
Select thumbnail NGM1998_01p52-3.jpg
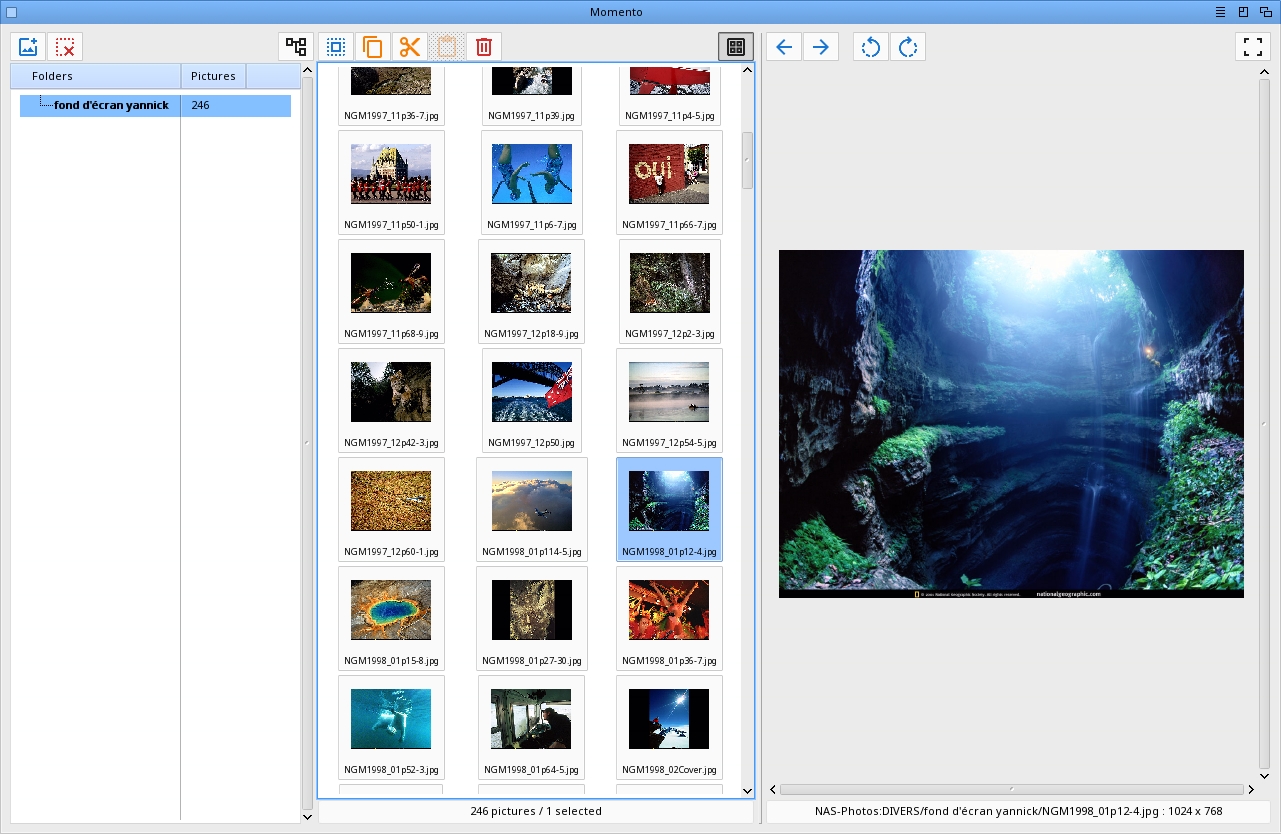391,727
